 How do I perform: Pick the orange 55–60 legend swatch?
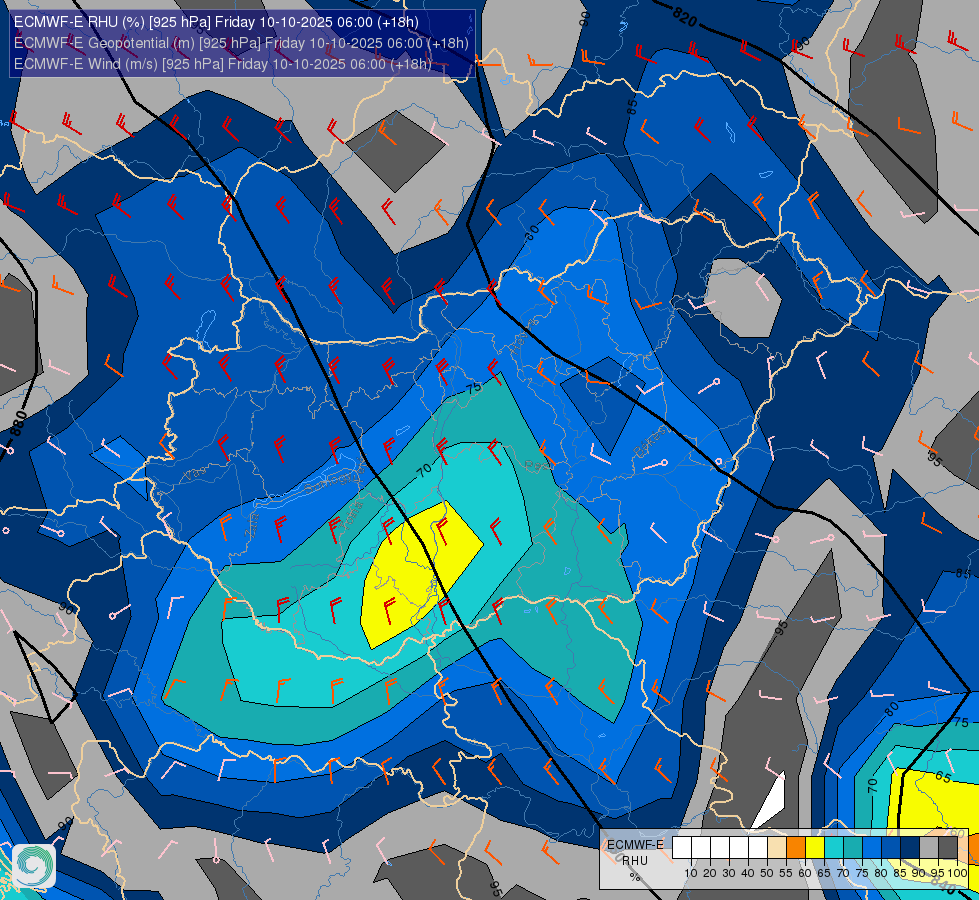(x=796, y=847)
